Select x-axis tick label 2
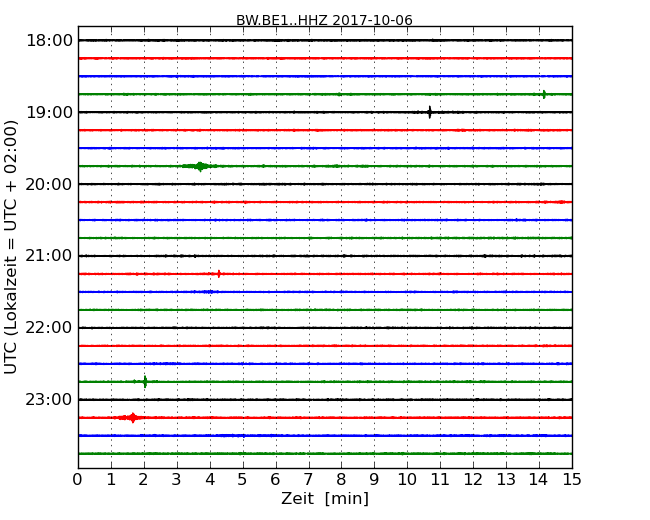The width and height of the screenshot is (650, 520). click(x=143, y=479)
